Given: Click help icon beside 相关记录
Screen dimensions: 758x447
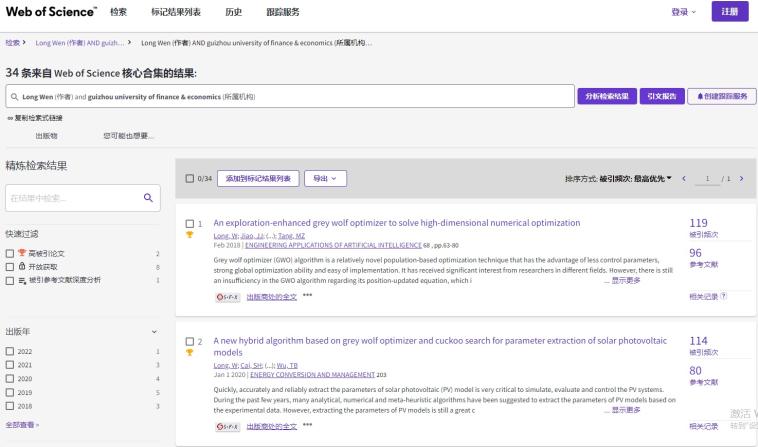Looking at the screenshot, I should (x=723, y=296).
